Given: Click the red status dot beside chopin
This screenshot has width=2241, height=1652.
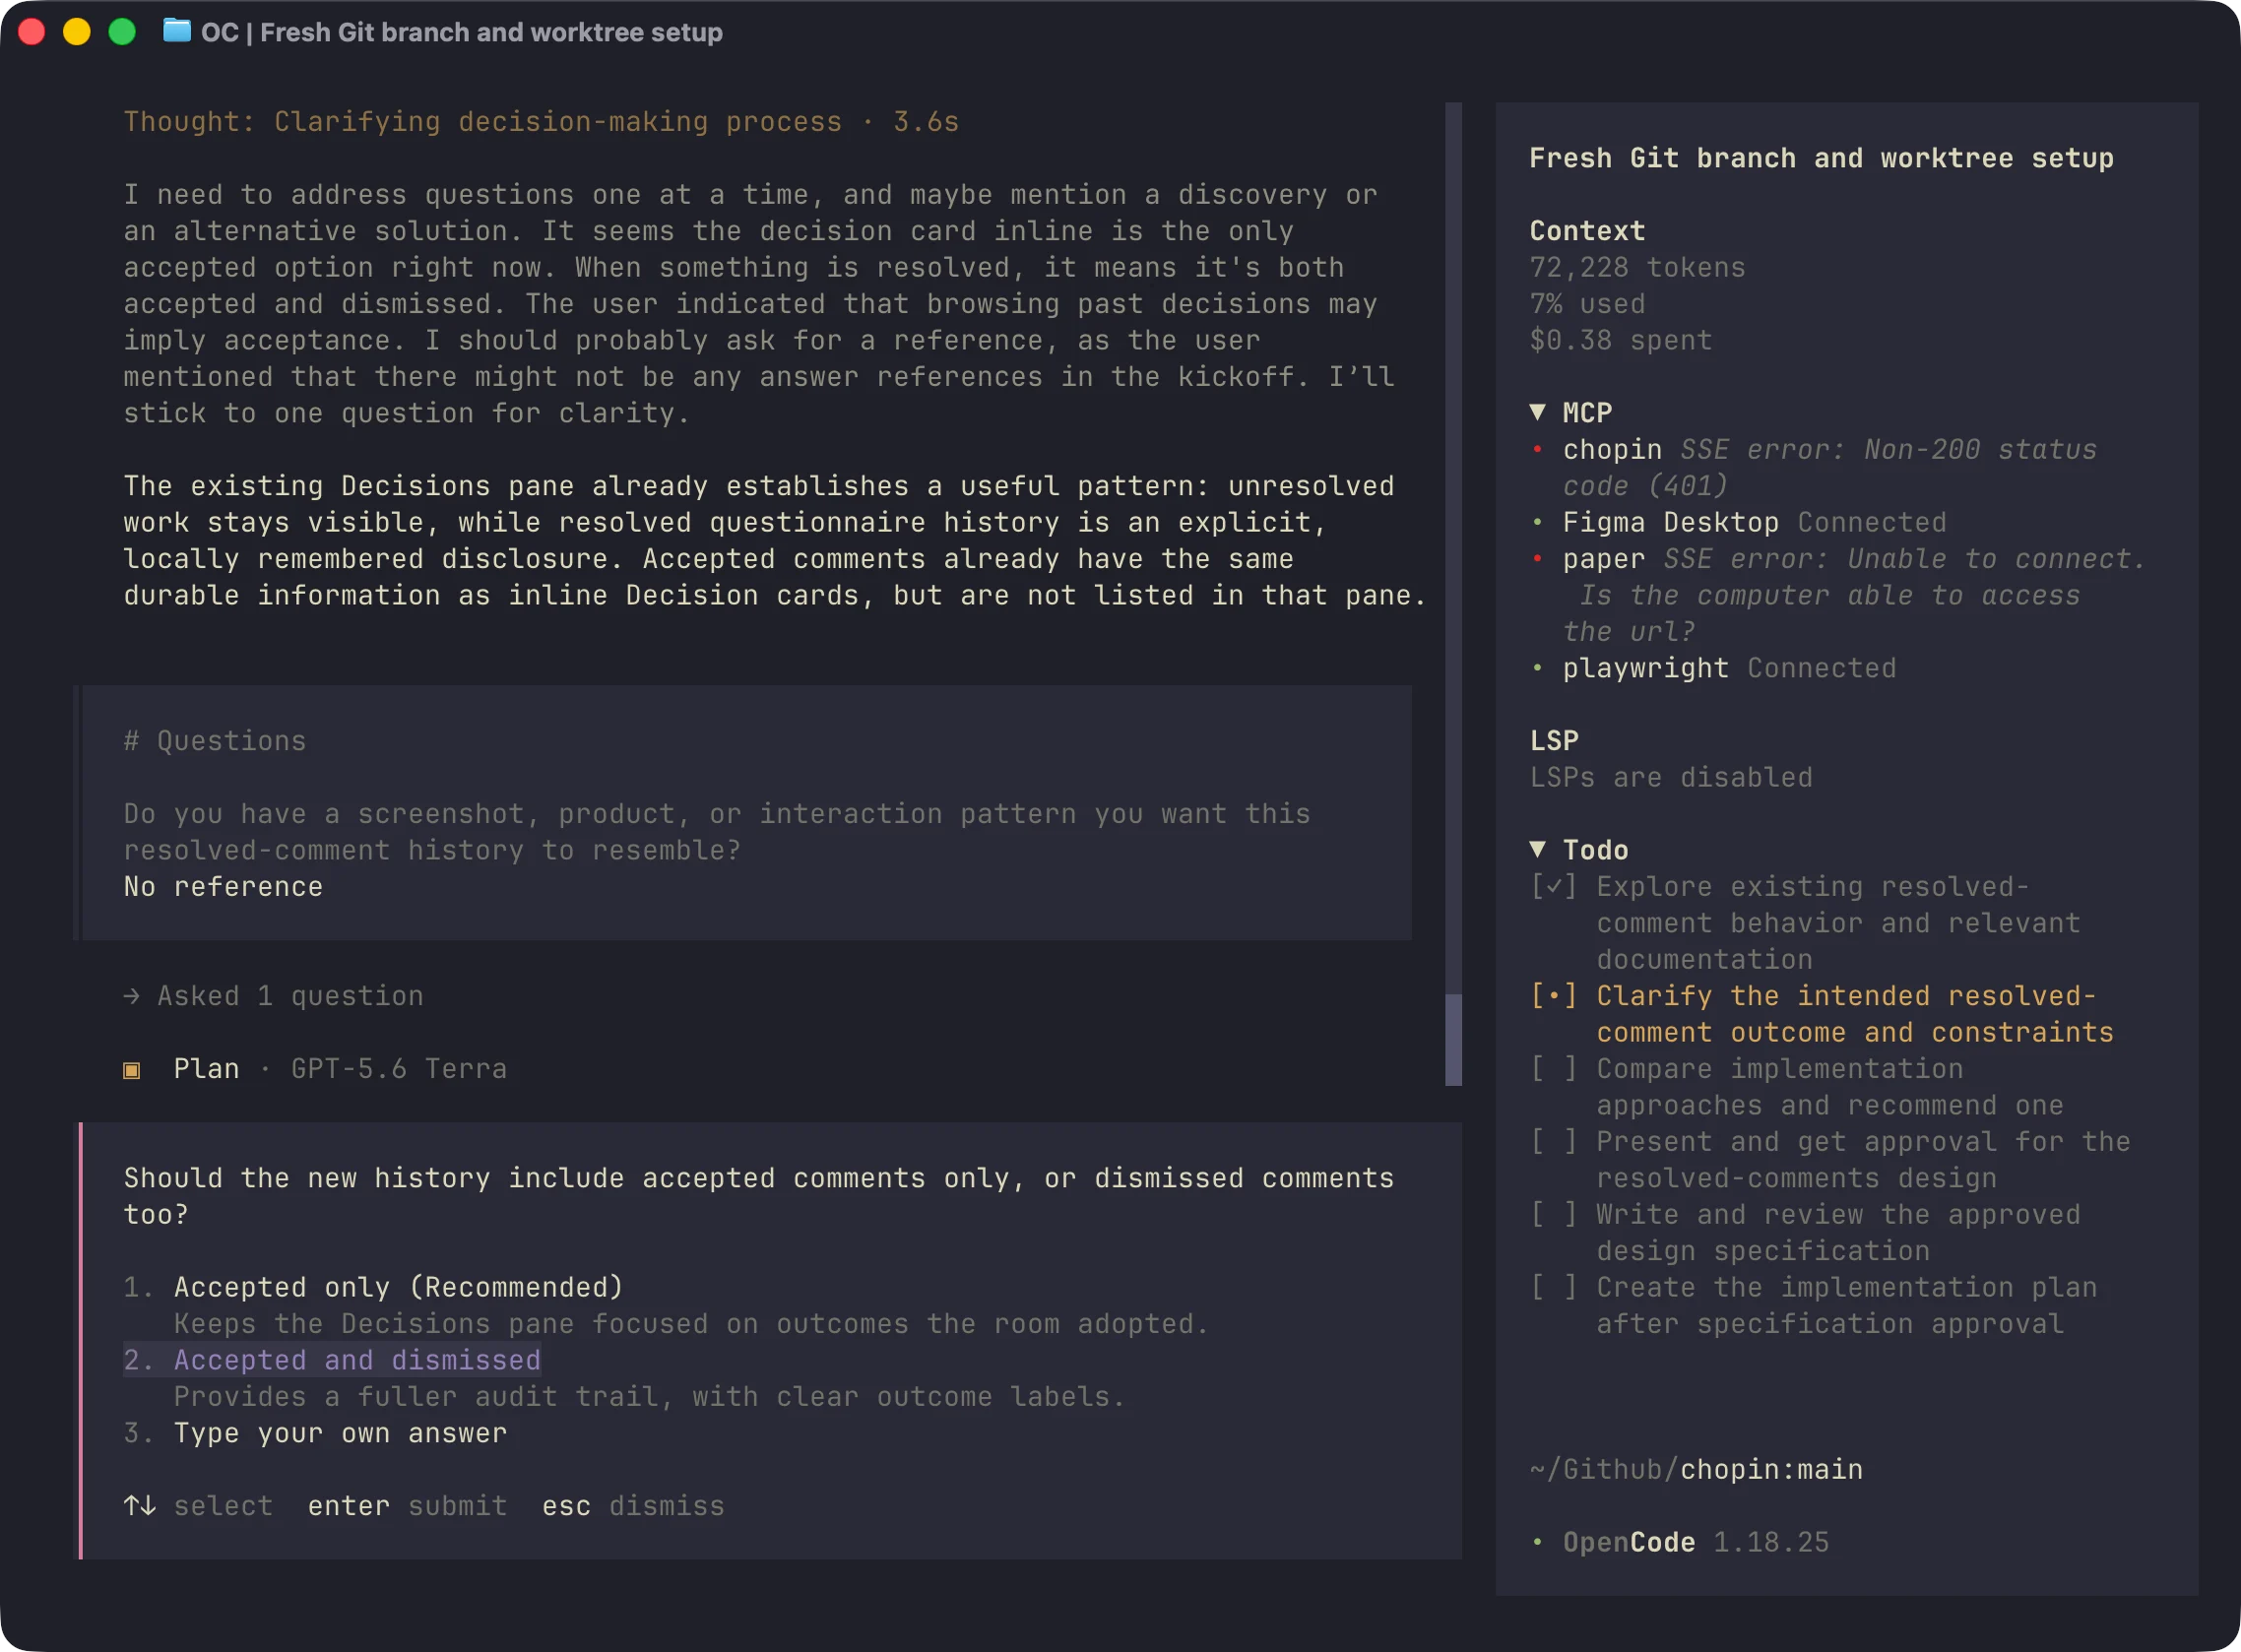Looking at the screenshot, I should [1537, 450].
